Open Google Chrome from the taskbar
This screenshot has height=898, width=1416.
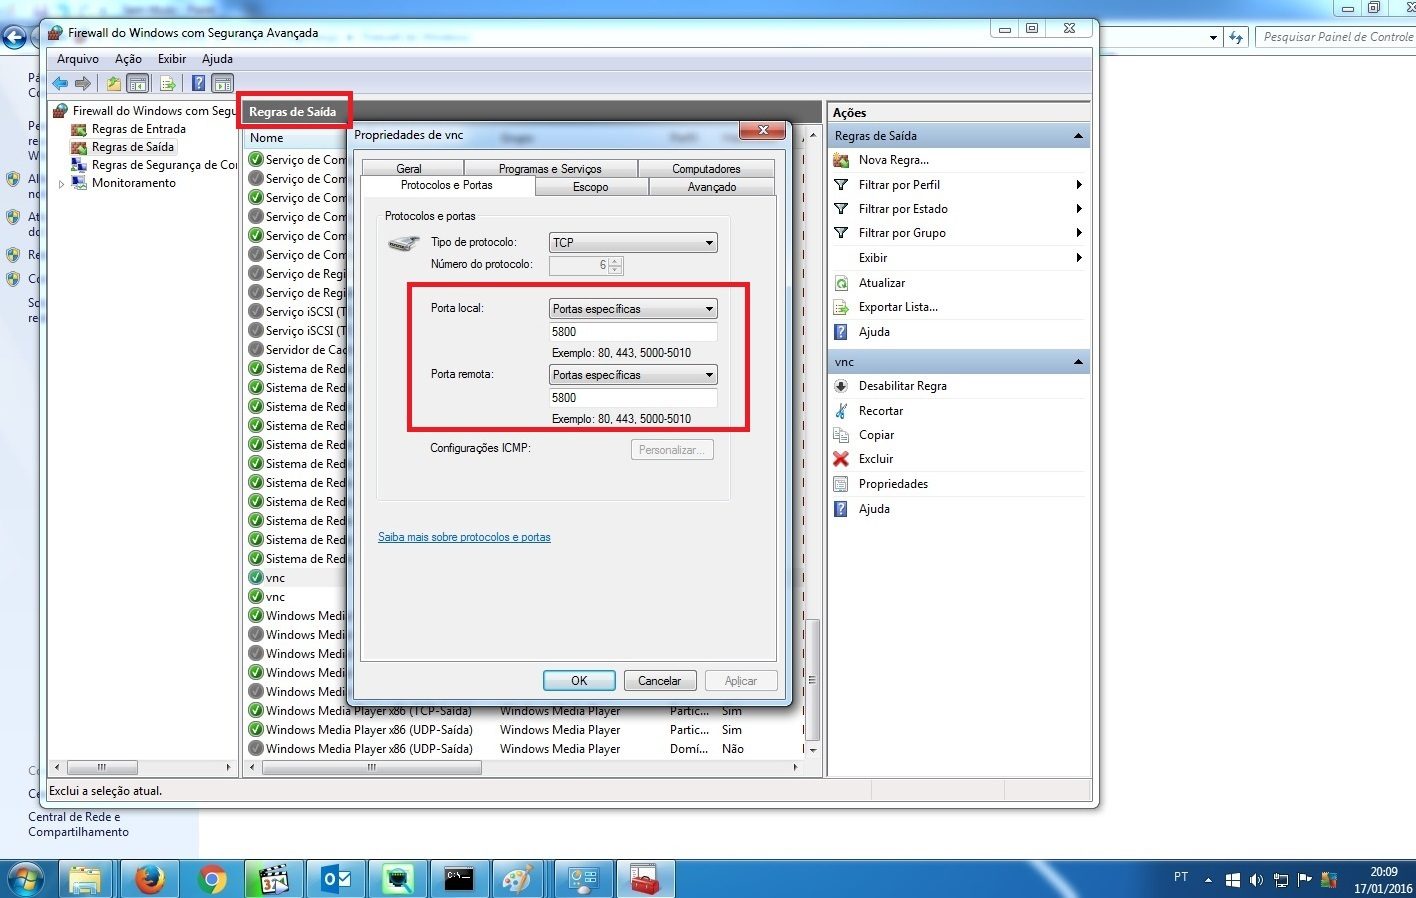(212, 879)
